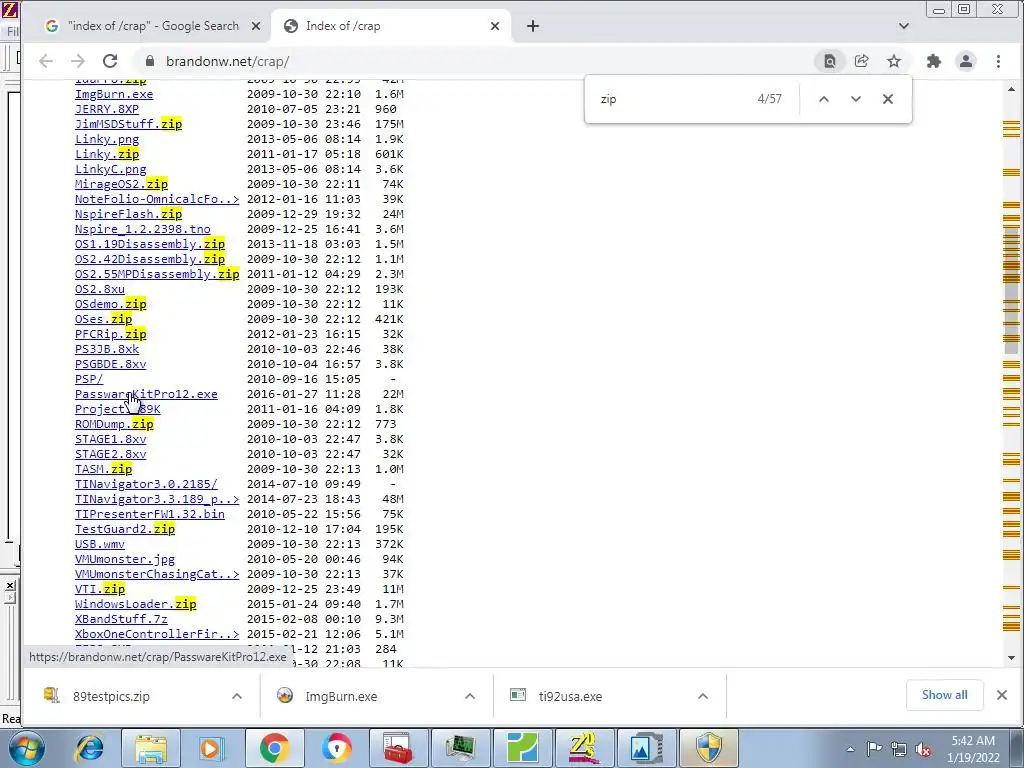Dismiss the downloads shelf
Image resolution: width=1024 pixels, height=768 pixels.
point(1002,695)
